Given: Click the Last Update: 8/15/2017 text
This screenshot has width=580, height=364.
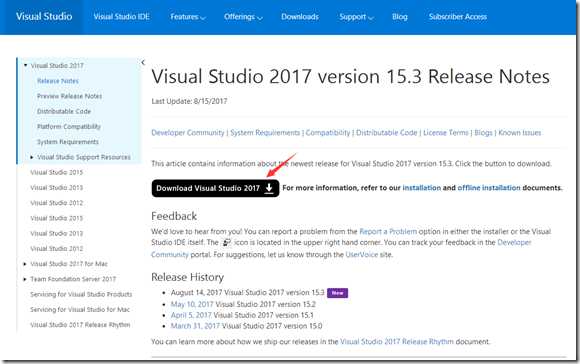Looking at the screenshot, I should [189, 101].
